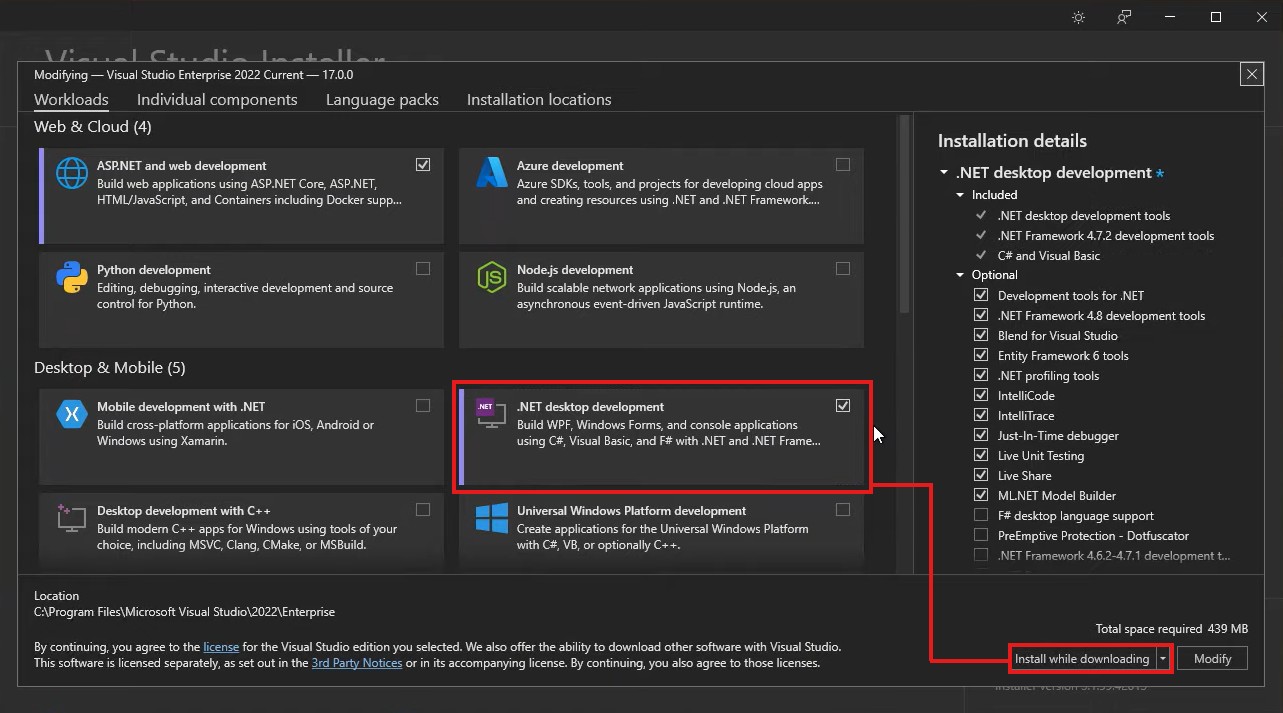The height and width of the screenshot is (713, 1283).
Task: Click the Xamarin mobile development icon
Action: coord(72,414)
